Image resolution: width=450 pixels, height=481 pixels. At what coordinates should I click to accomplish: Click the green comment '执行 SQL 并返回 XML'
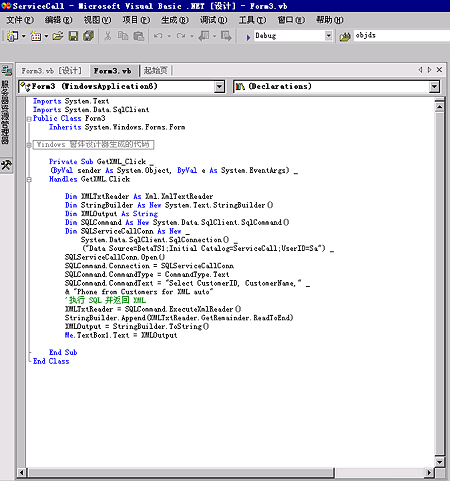pos(105,300)
